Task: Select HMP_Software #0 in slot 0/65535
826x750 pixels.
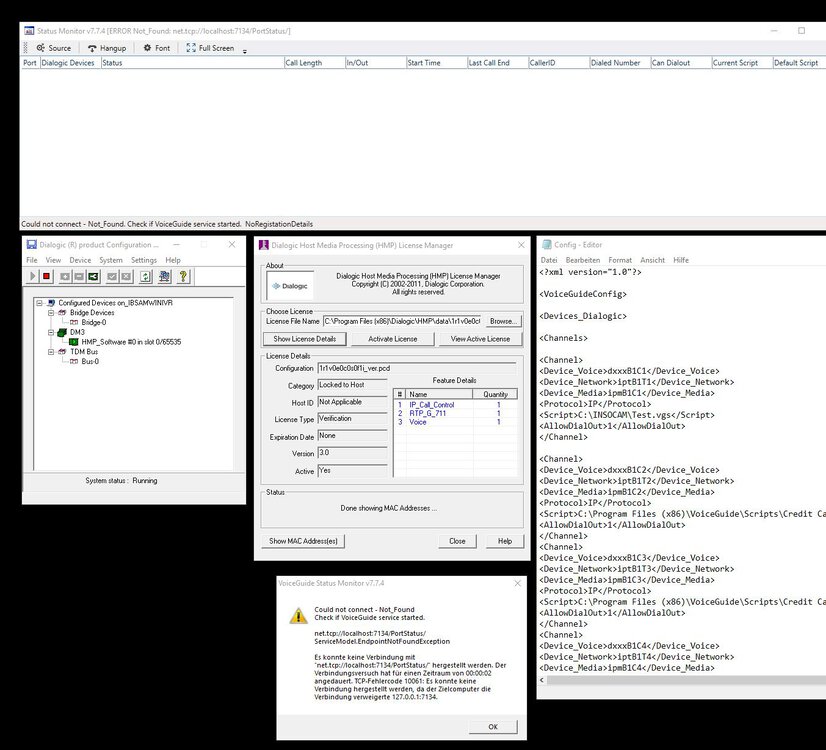Action: [131, 342]
